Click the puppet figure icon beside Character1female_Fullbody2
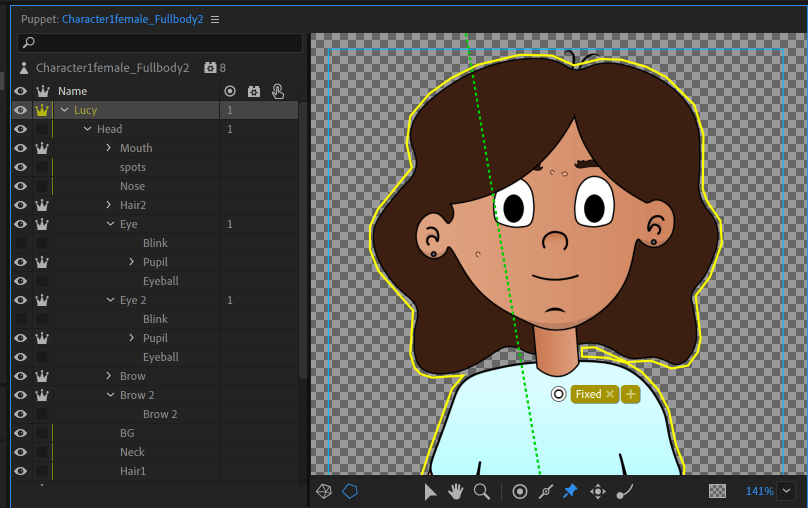 [24, 67]
